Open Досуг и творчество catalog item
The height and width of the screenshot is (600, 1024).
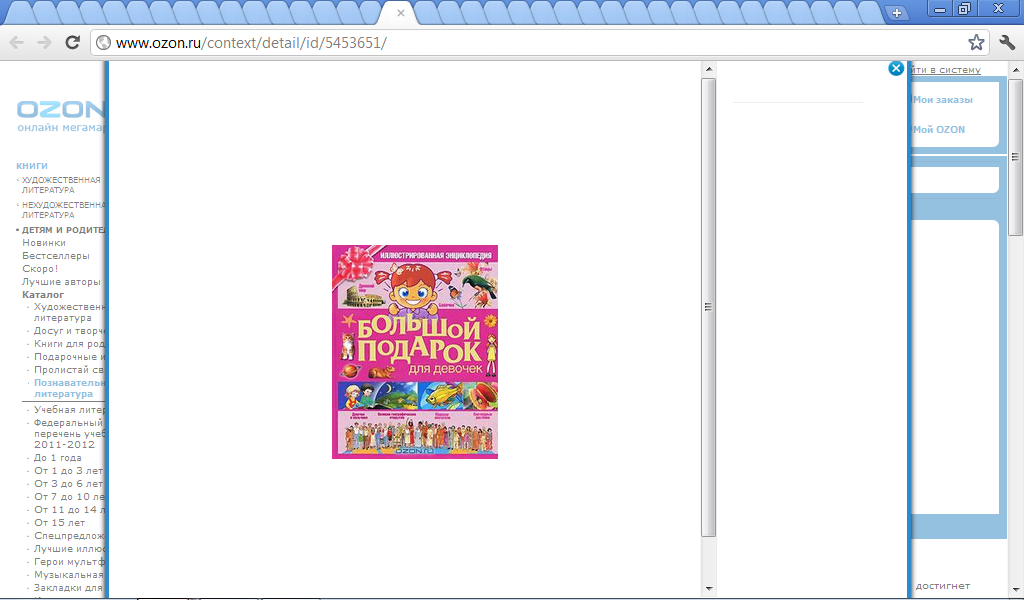coord(69,331)
